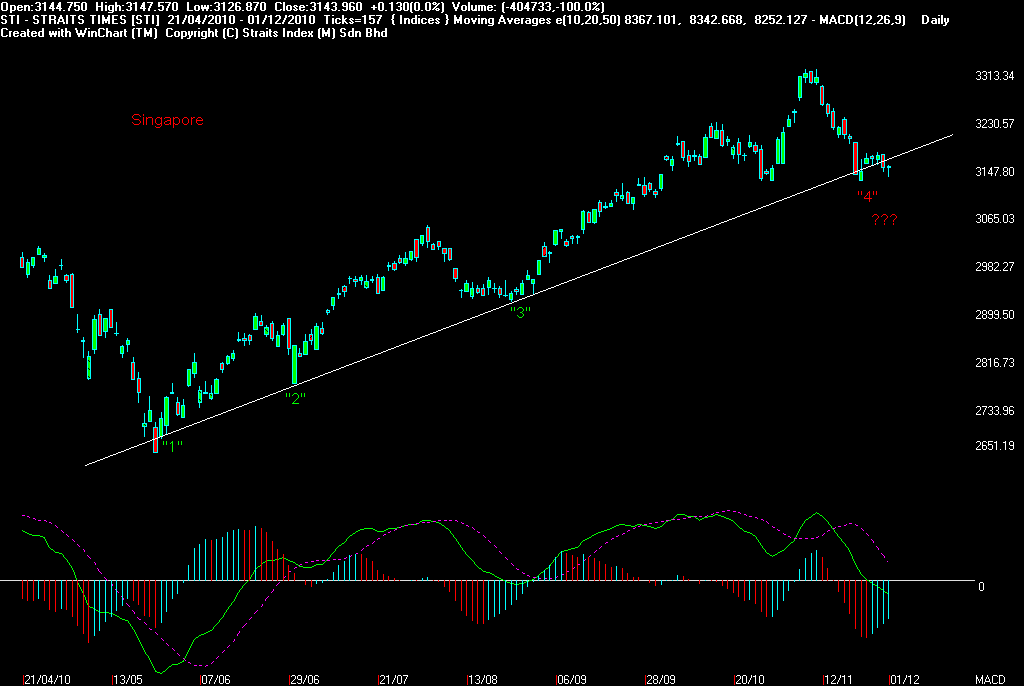The height and width of the screenshot is (686, 1024).
Task: Select the trendline touch point label "3"
Action: click(x=520, y=312)
